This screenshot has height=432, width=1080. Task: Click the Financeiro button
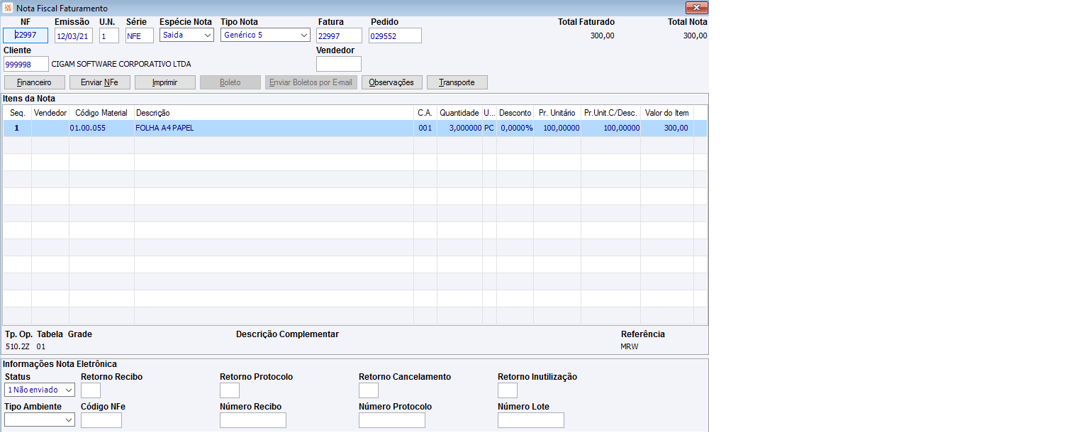pyautogui.click(x=34, y=83)
